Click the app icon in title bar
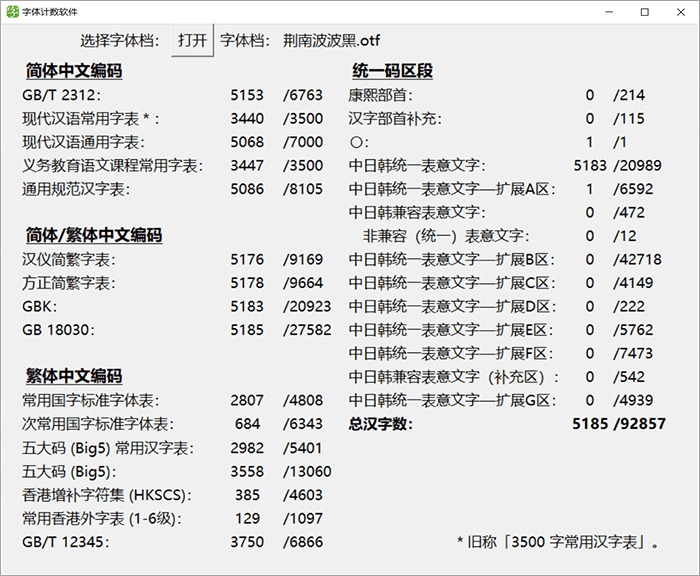 [12, 12]
